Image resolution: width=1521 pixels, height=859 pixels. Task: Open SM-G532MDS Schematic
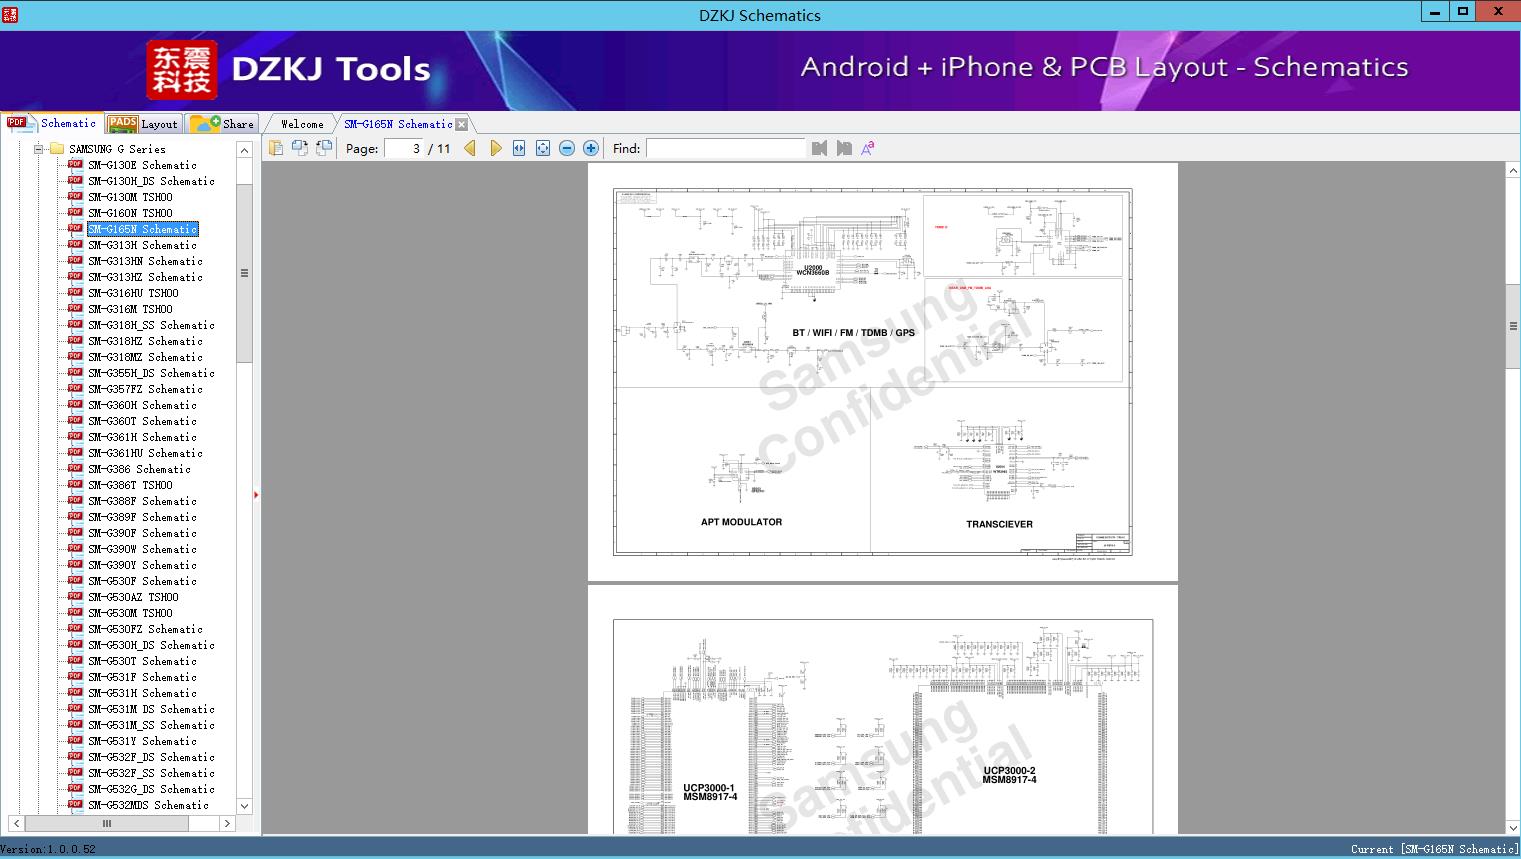(x=148, y=805)
